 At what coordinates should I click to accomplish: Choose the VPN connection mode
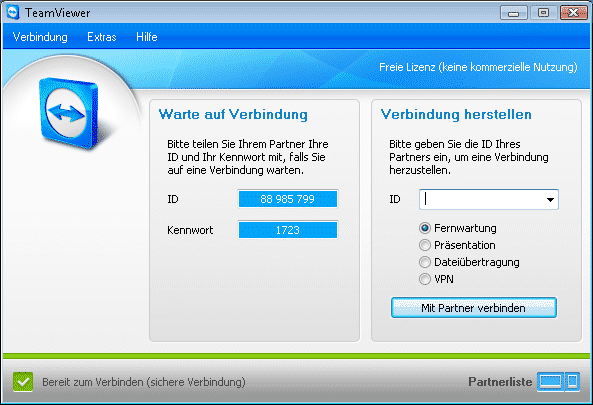pos(425,279)
